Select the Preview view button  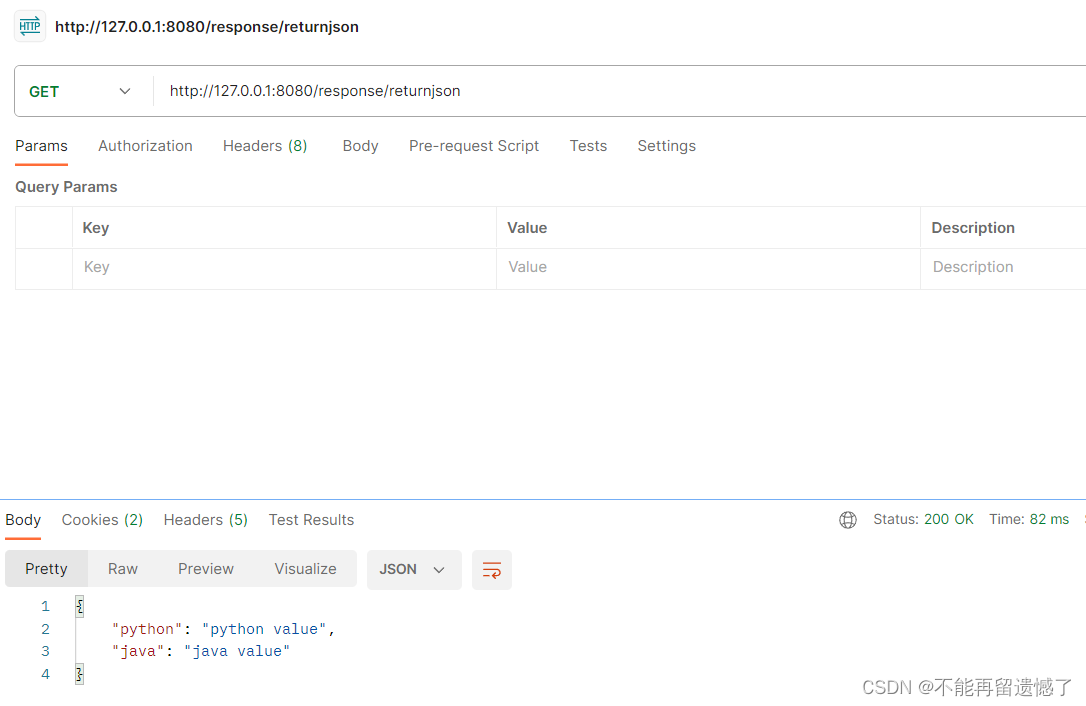tap(206, 569)
